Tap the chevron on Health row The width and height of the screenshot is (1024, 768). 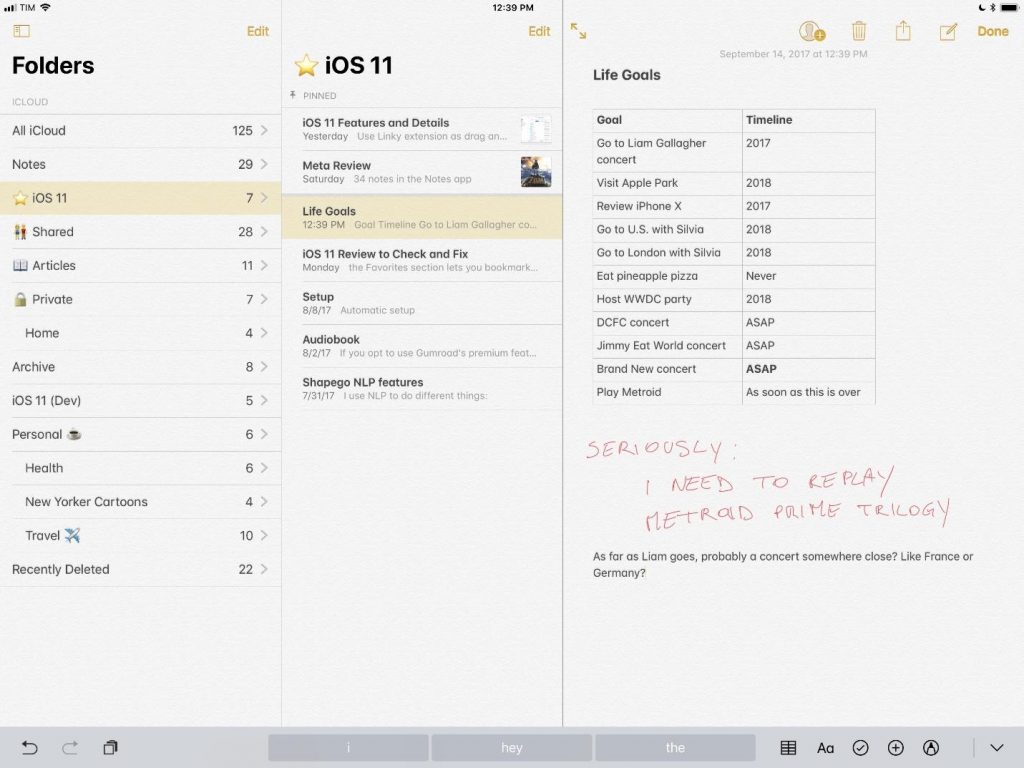point(264,468)
